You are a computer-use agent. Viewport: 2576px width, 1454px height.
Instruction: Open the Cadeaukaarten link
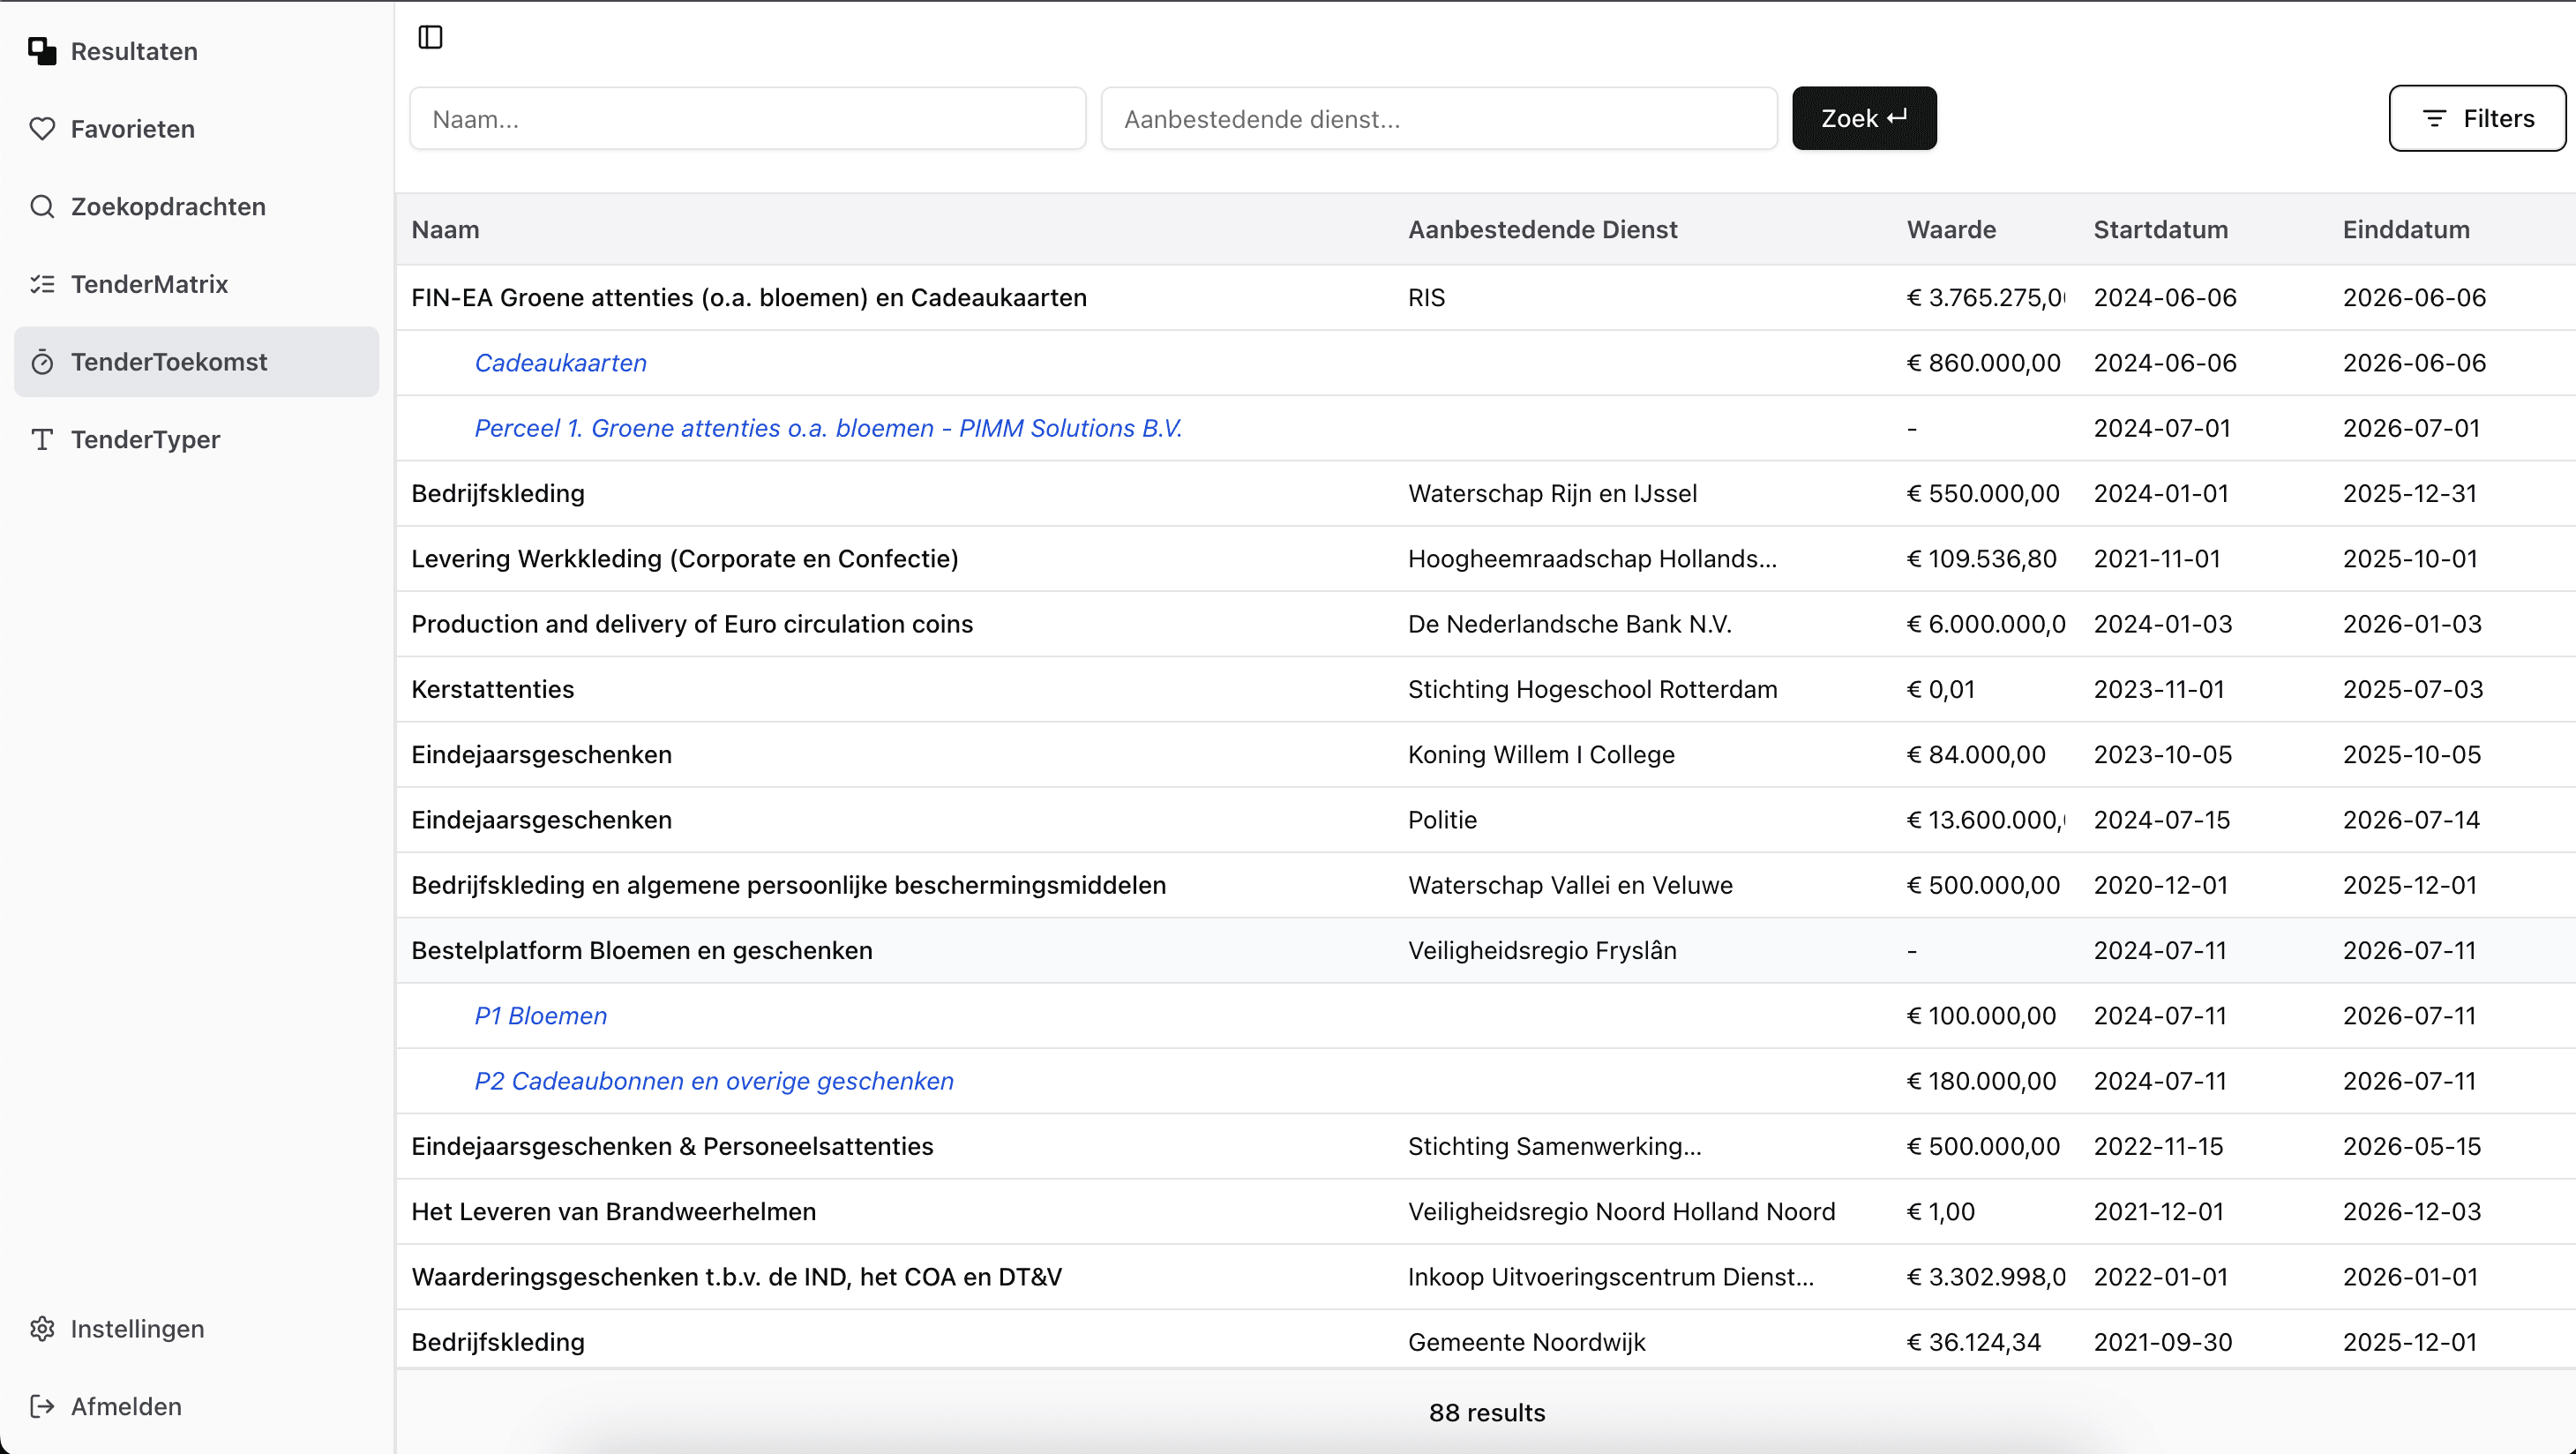click(x=560, y=362)
